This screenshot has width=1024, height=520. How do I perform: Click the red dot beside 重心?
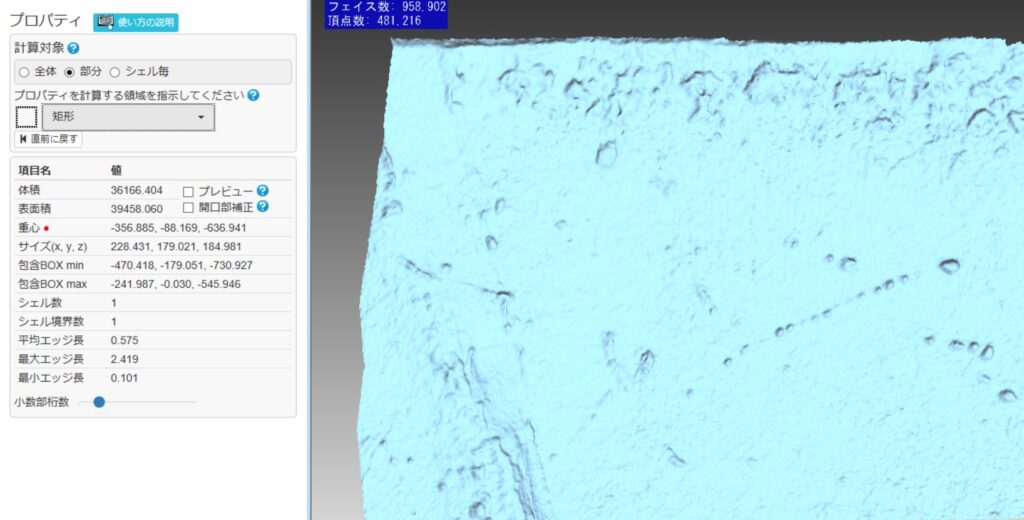[46, 229]
